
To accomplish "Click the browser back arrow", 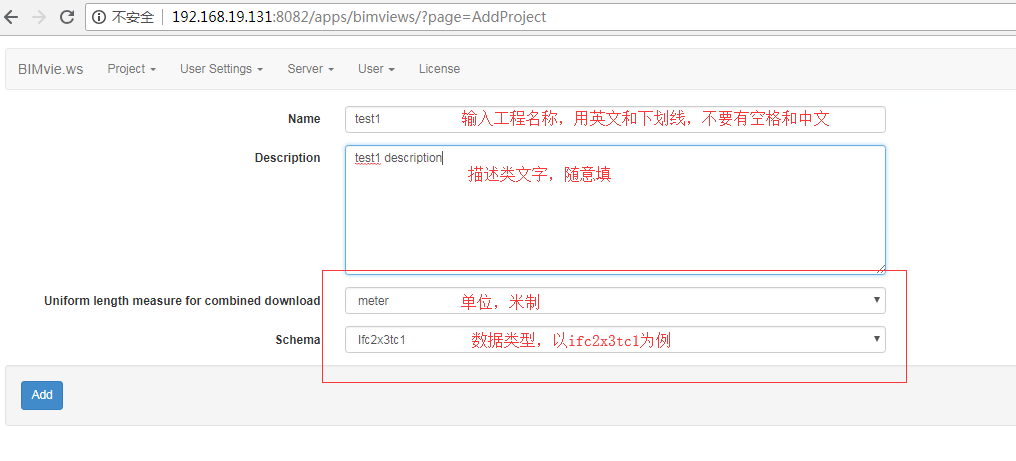I will (12, 17).
